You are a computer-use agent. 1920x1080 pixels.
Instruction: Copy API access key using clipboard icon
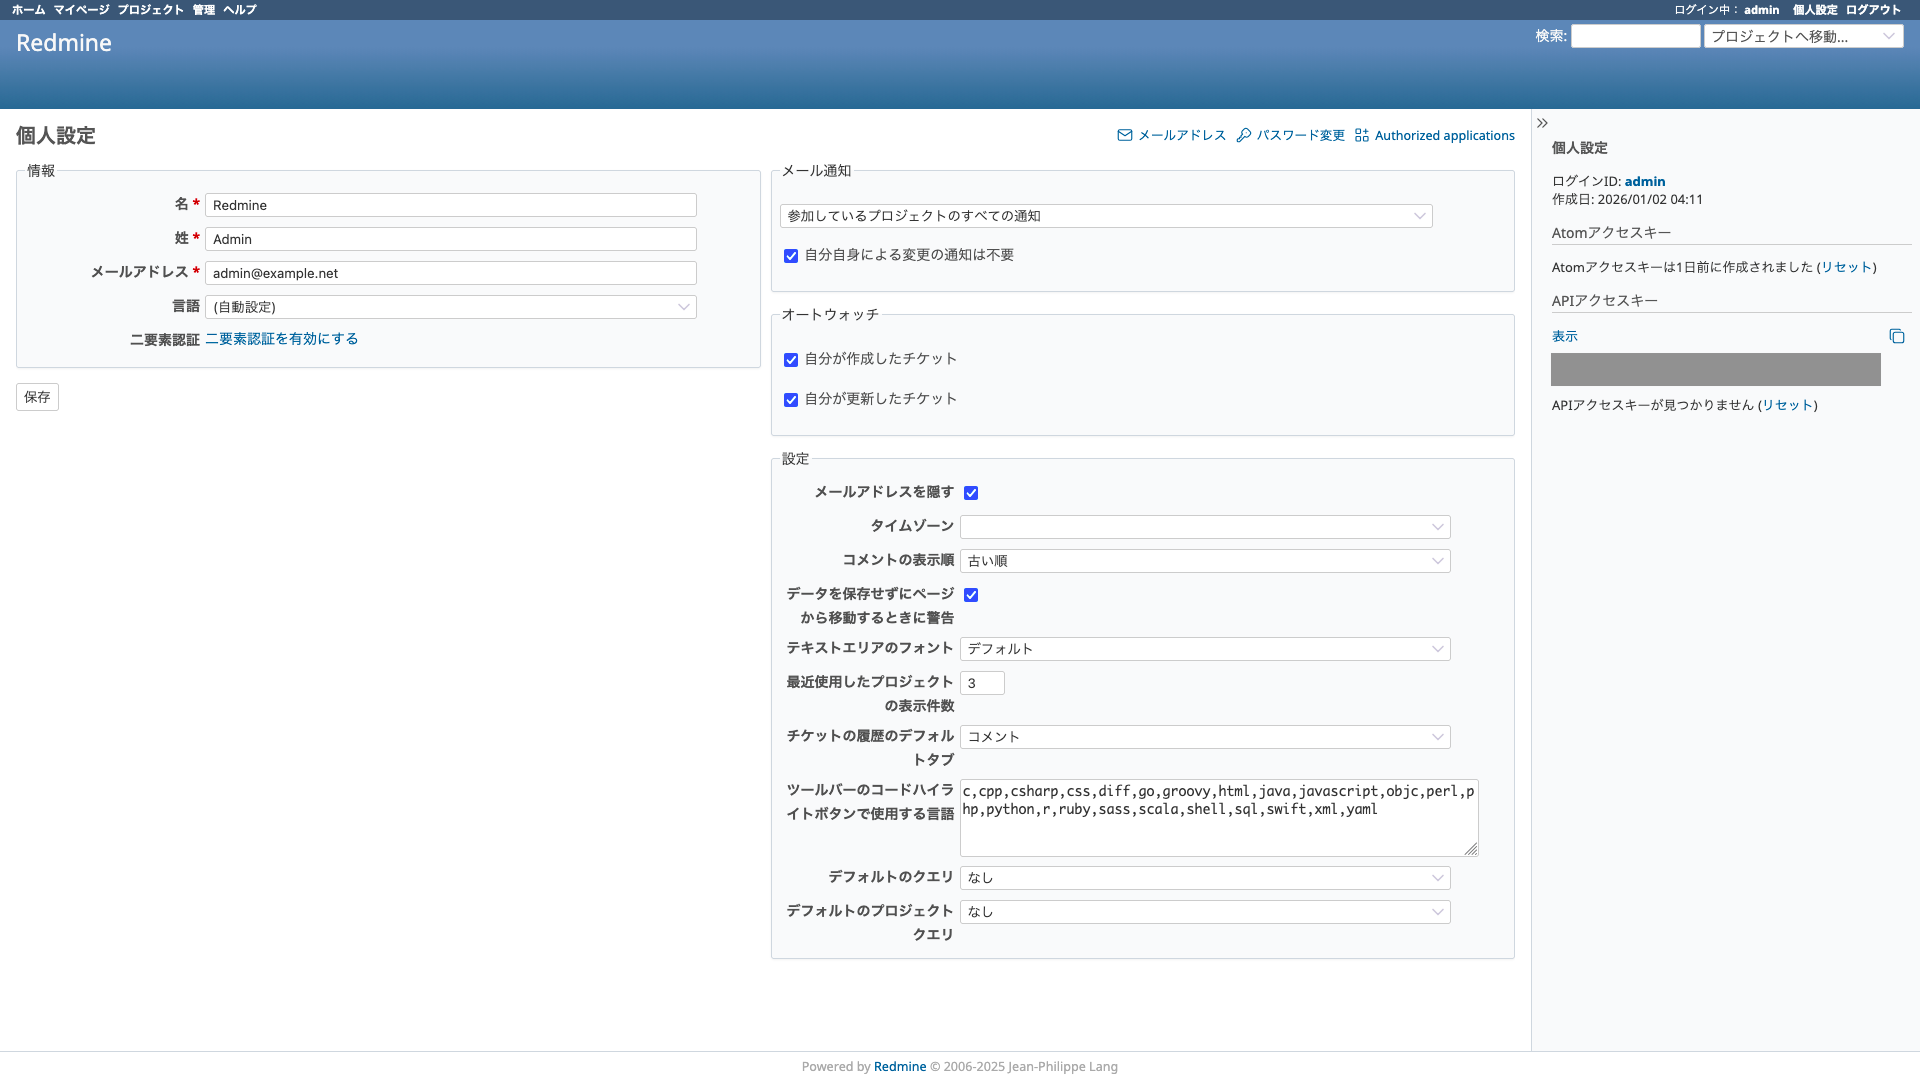pyautogui.click(x=1896, y=336)
